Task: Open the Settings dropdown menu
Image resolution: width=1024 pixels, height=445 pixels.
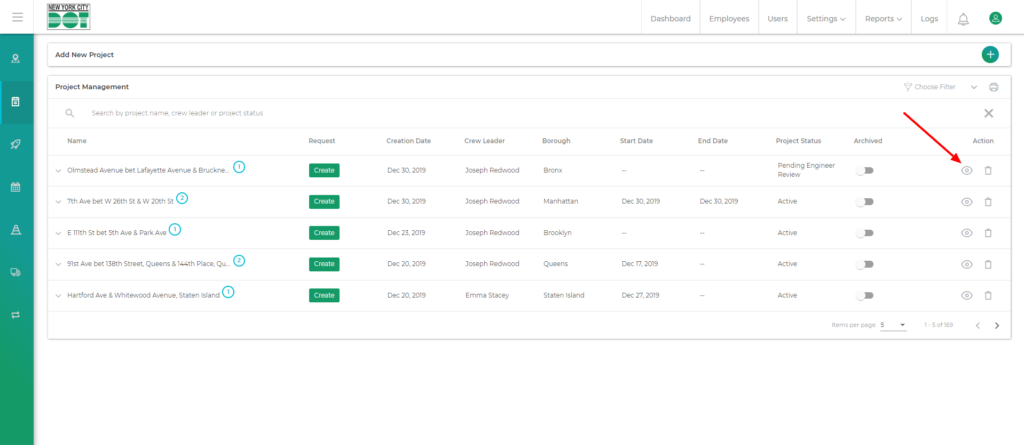Action: (826, 18)
